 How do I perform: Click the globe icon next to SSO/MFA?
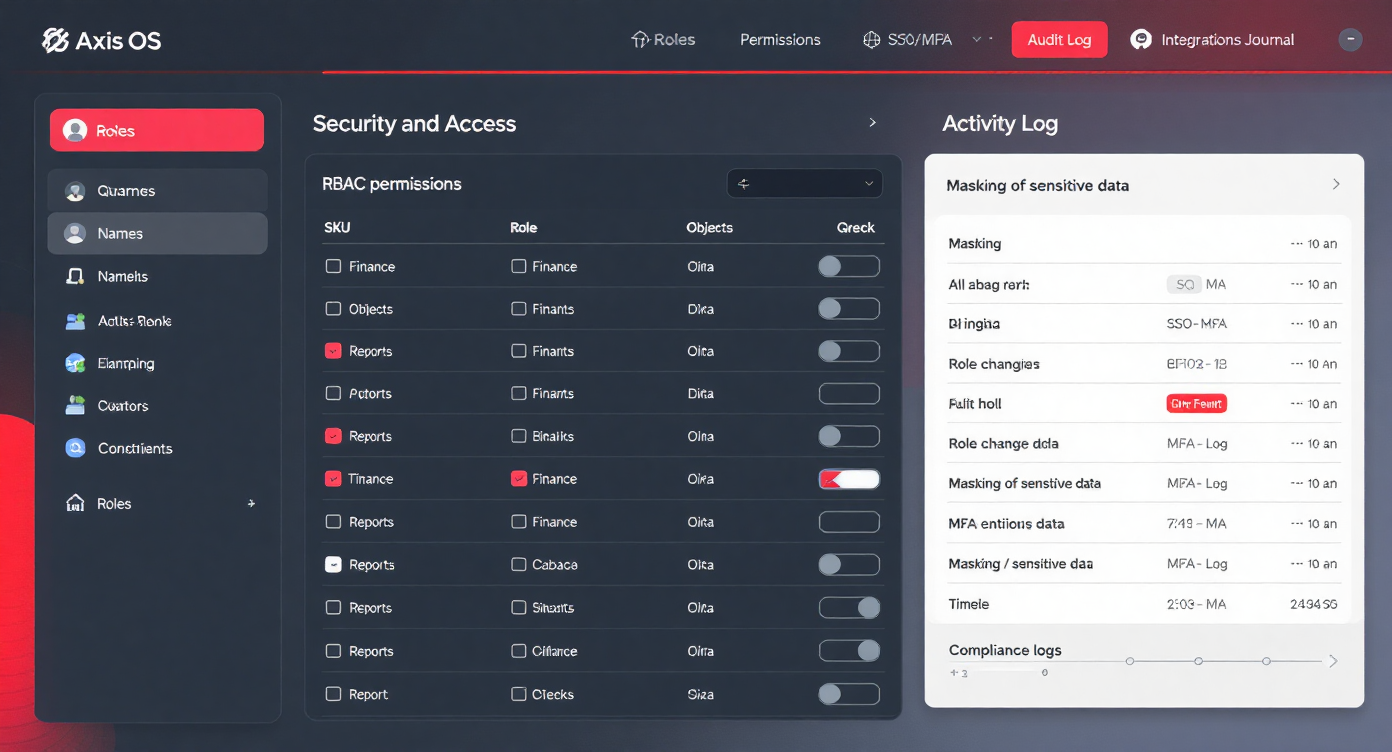pyautogui.click(x=871, y=40)
